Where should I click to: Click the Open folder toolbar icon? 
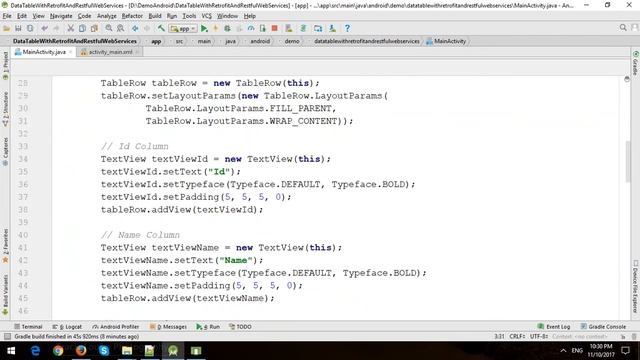pyautogui.click(x=7, y=29)
